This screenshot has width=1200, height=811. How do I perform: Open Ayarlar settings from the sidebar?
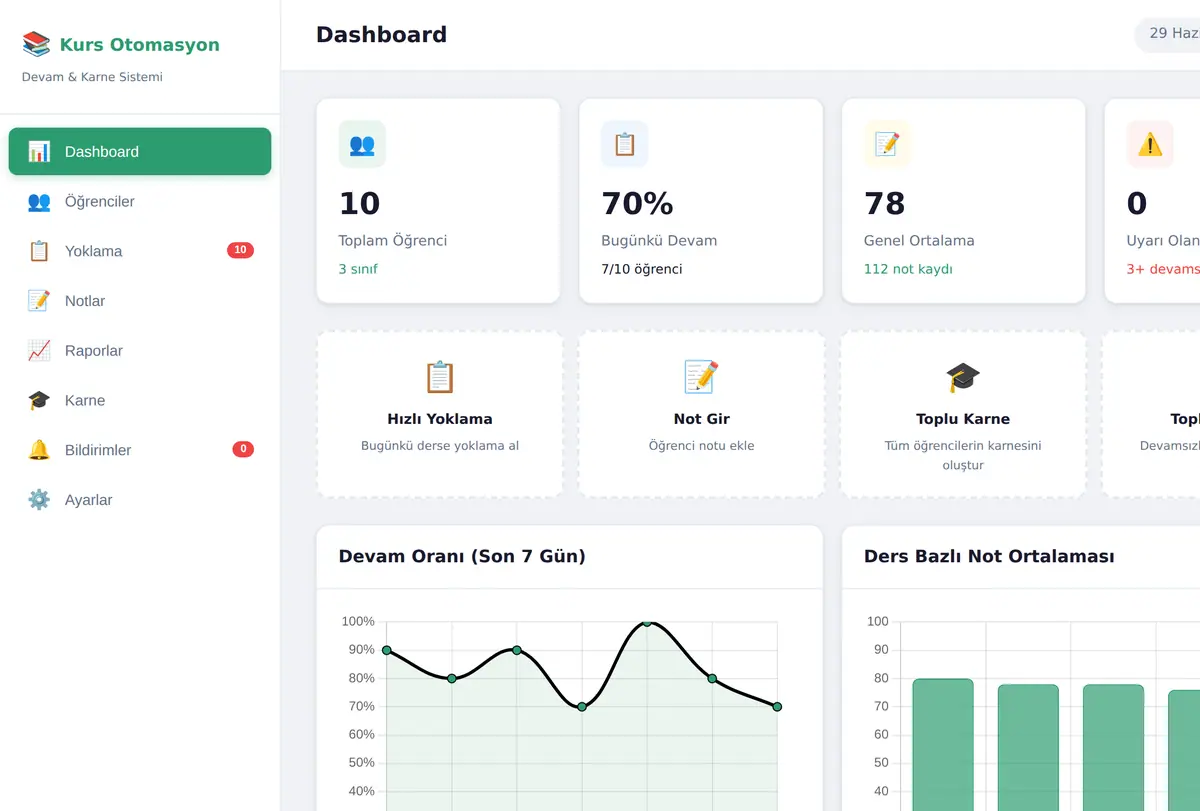[x=140, y=500]
